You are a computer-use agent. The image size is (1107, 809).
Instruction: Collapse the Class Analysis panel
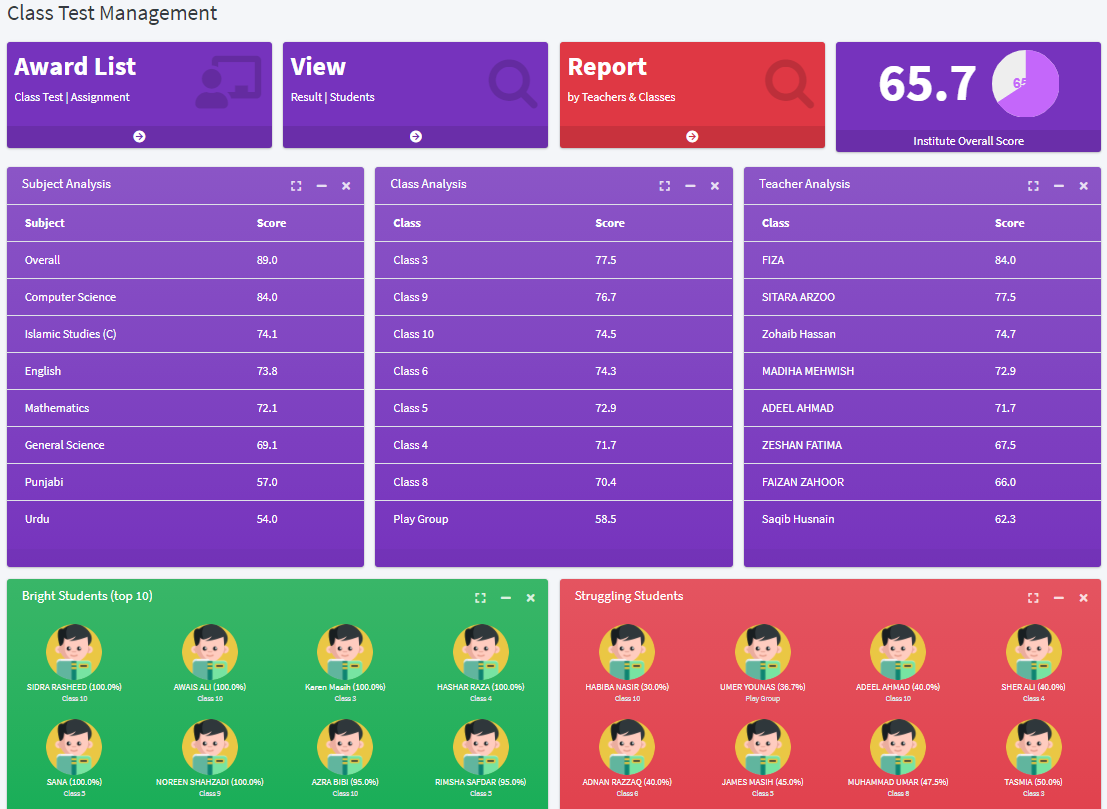coord(690,186)
